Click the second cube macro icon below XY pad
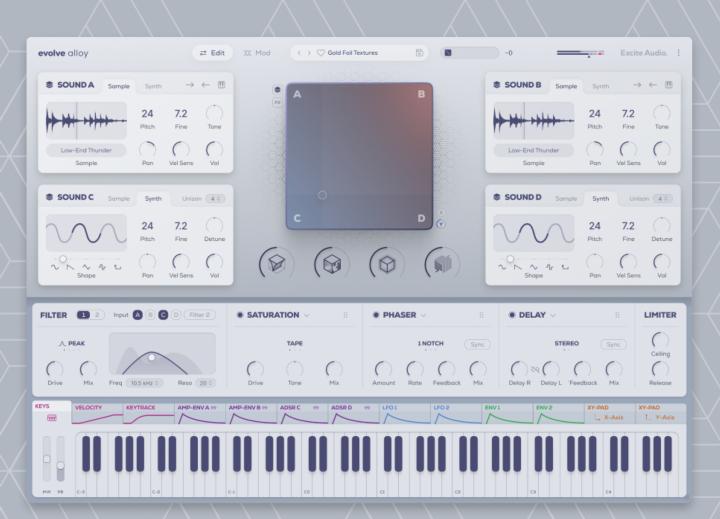The height and width of the screenshot is (519, 720). click(332, 264)
